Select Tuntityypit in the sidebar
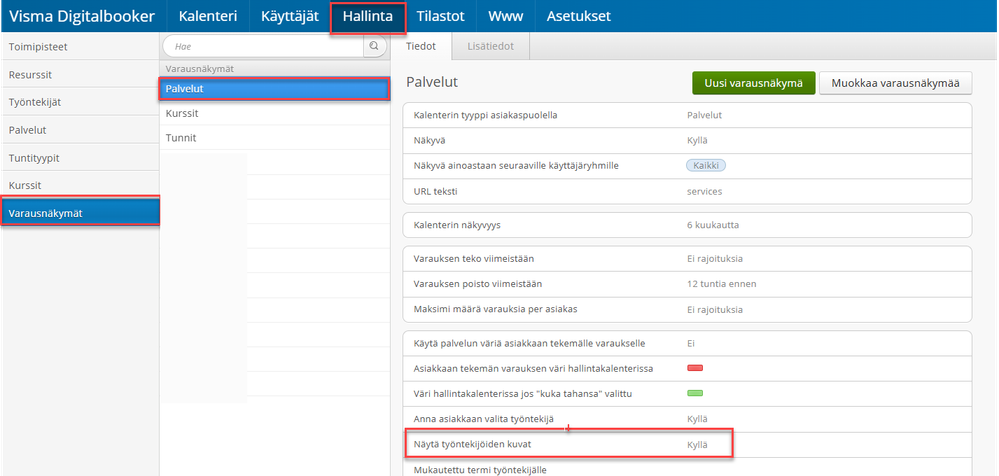The height and width of the screenshot is (476, 999). pos(80,157)
